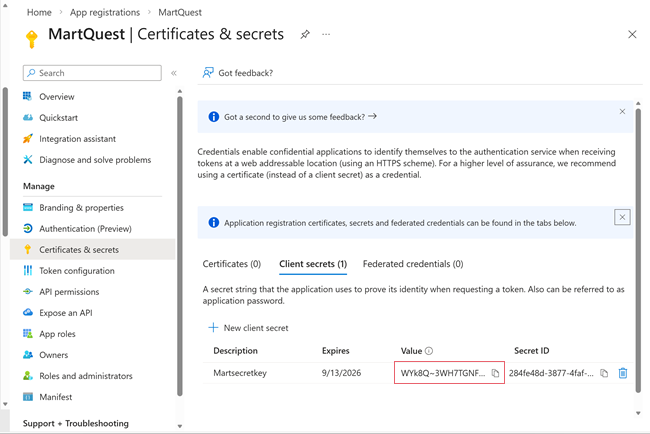The width and height of the screenshot is (650, 434).
Task: Click the Diagnose and solve problems wrench icon
Action: 28,160
